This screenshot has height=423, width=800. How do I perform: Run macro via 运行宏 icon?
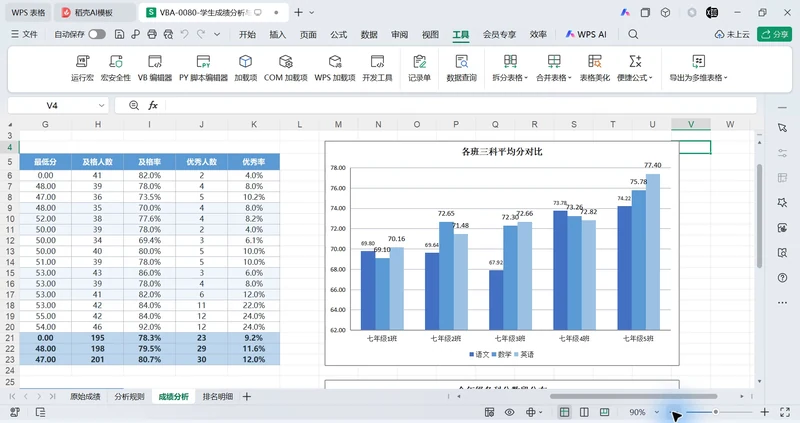tap(82, 68)
